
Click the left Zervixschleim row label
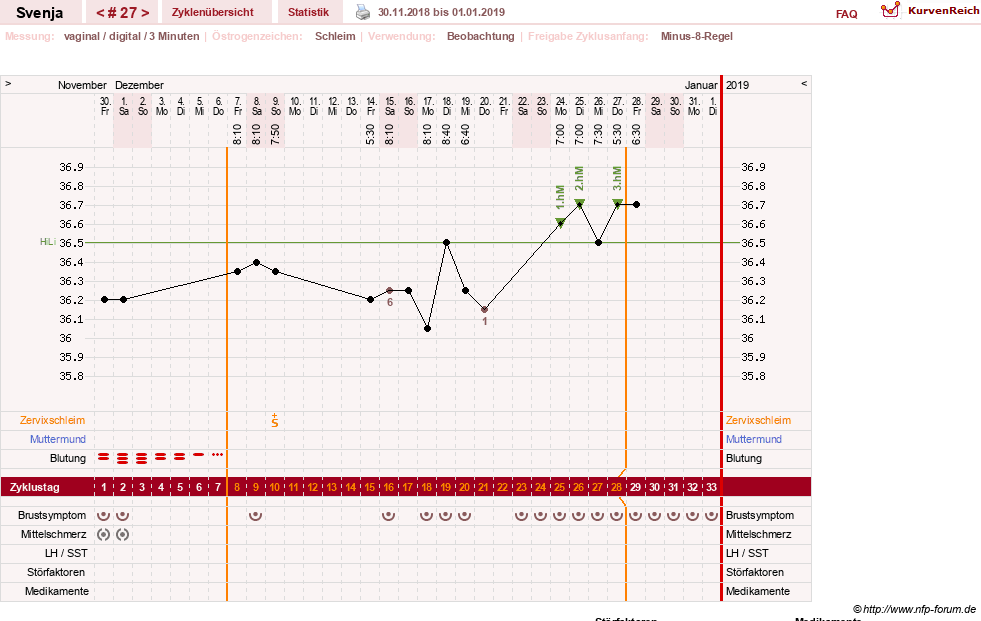coord(52,420)
